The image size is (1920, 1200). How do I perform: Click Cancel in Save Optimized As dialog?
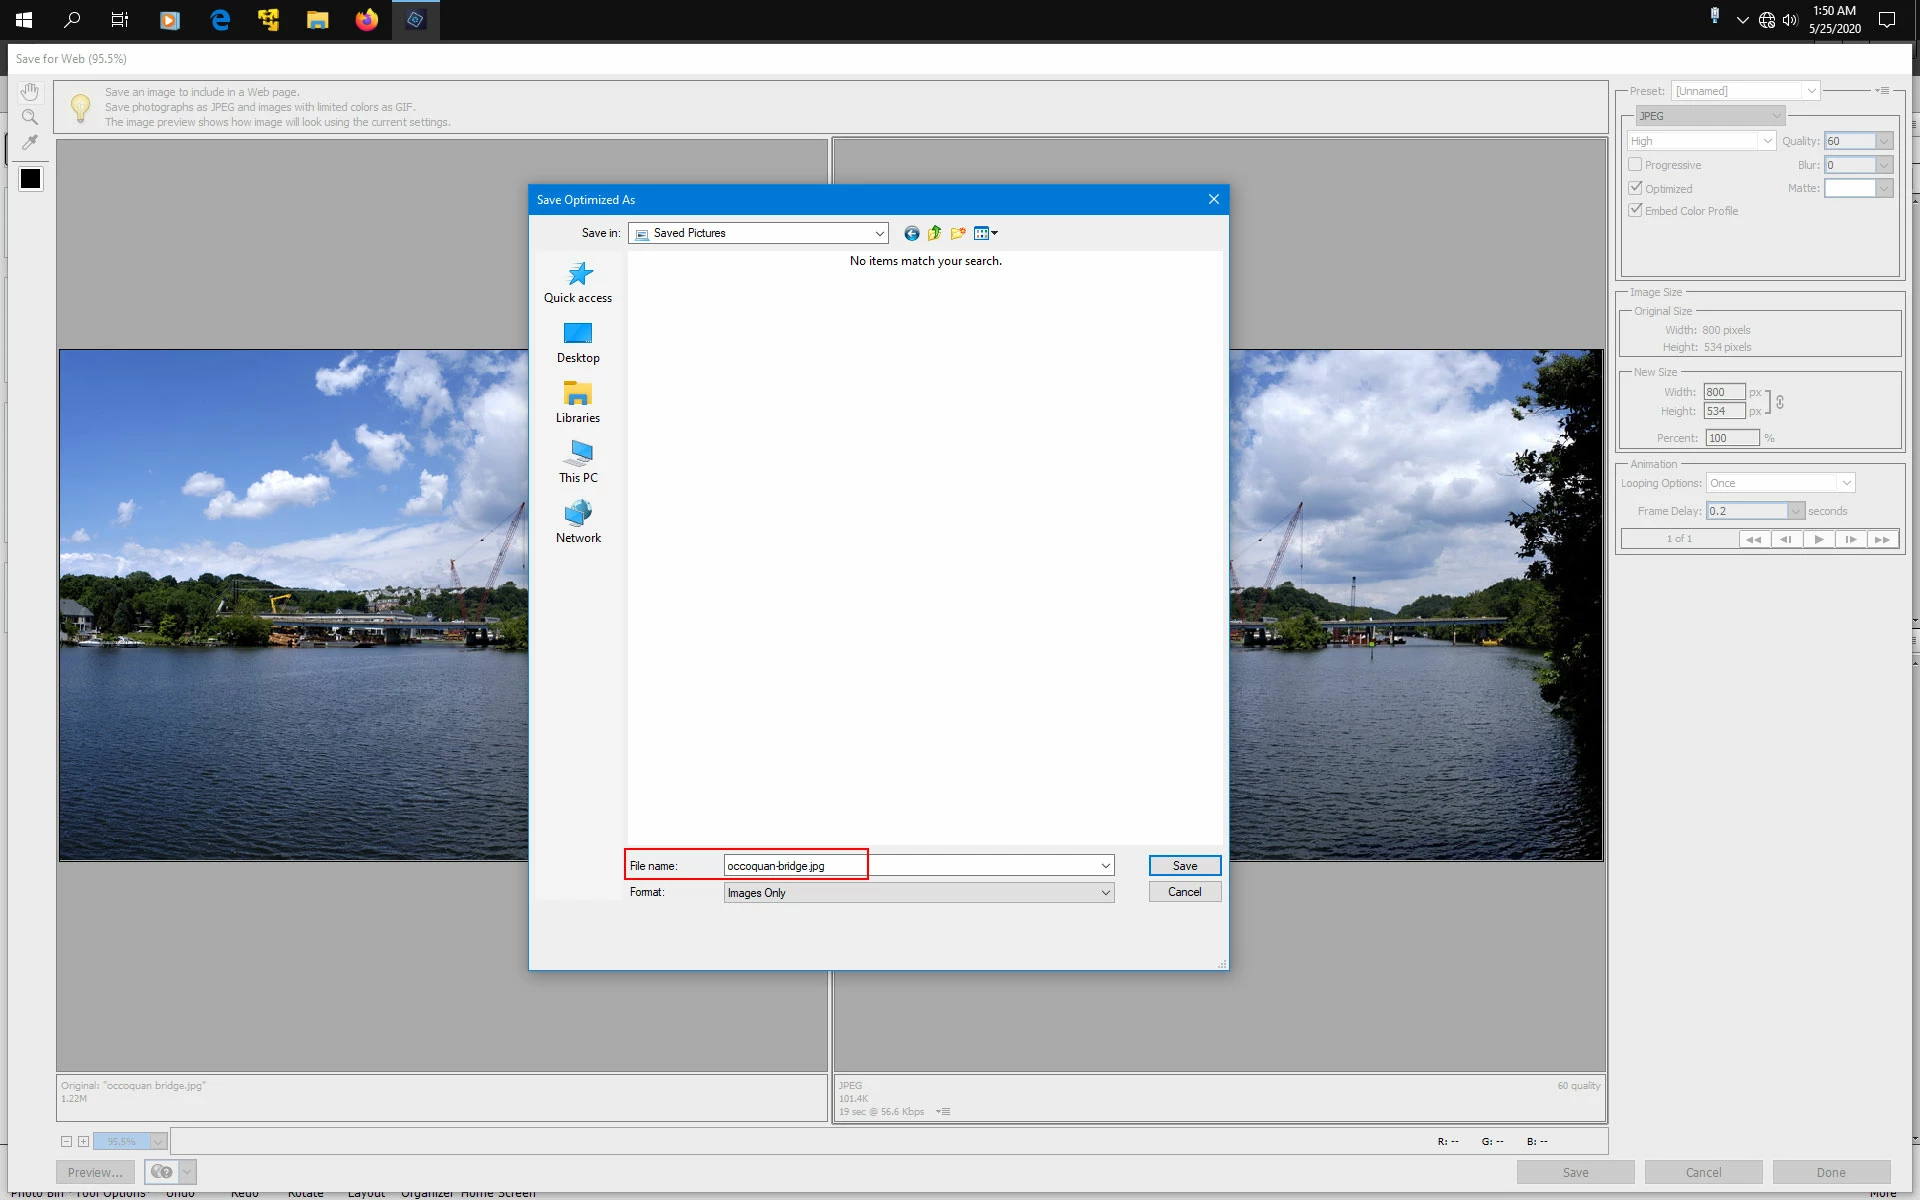point(1184,892)
